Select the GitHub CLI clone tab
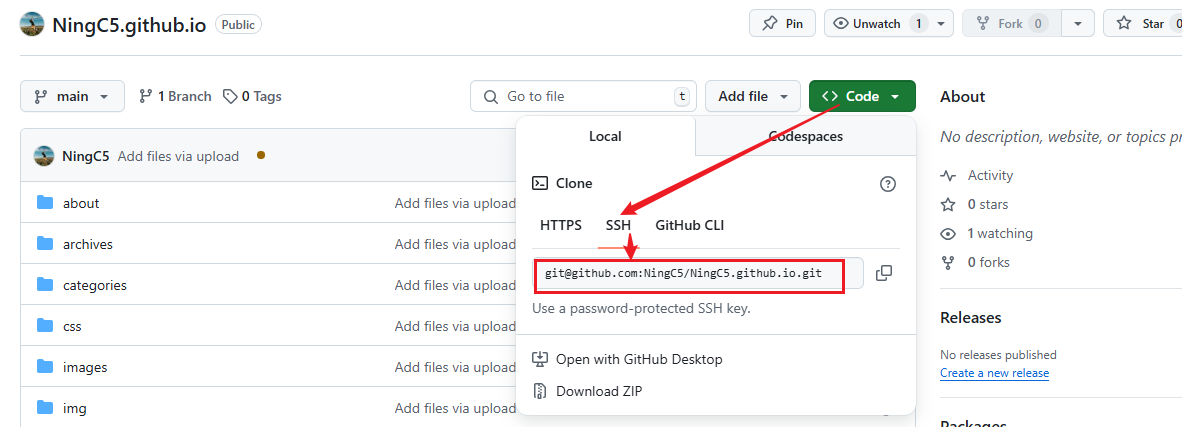The width and height of the screenshot is (1182, 427). [x=690, y=226]
